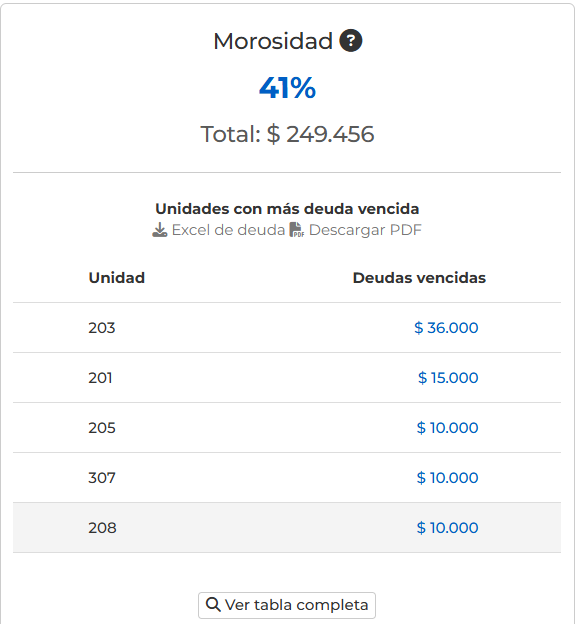Select the unit 201 row
The height and width of the screenshot is (624, 577).
[x=287, y=378]
